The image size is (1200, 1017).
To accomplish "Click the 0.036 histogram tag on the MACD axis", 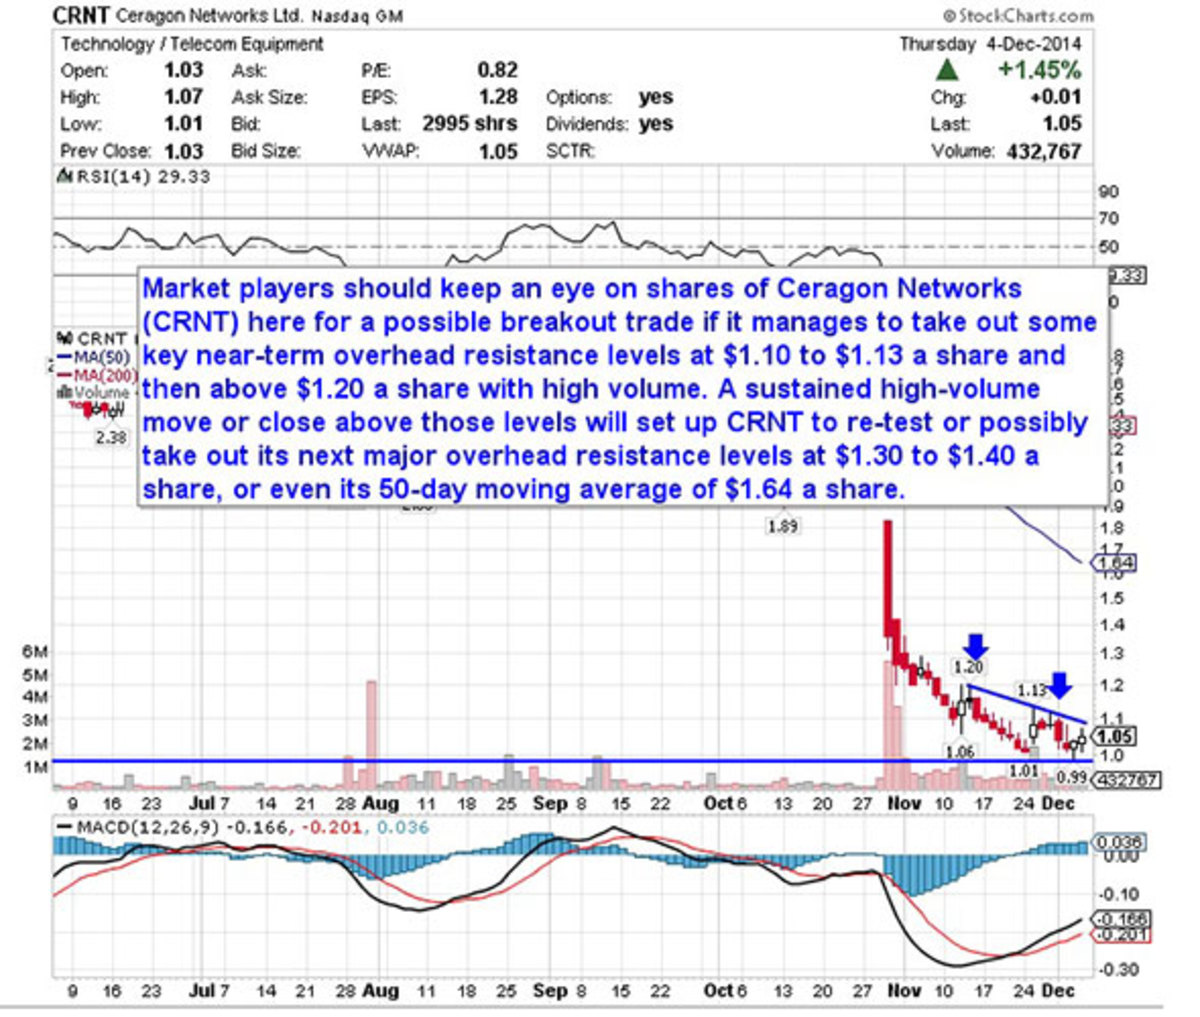I will pyautogui.click(x=1120, y=843).
